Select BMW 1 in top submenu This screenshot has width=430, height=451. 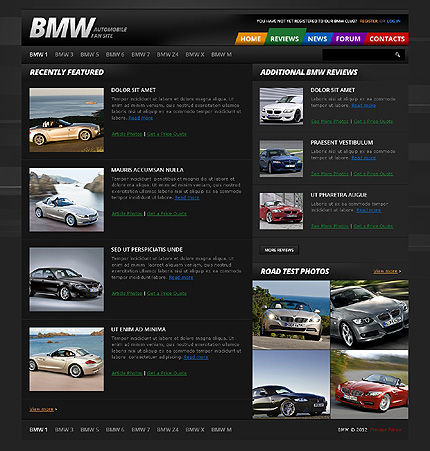click(38, 54)
